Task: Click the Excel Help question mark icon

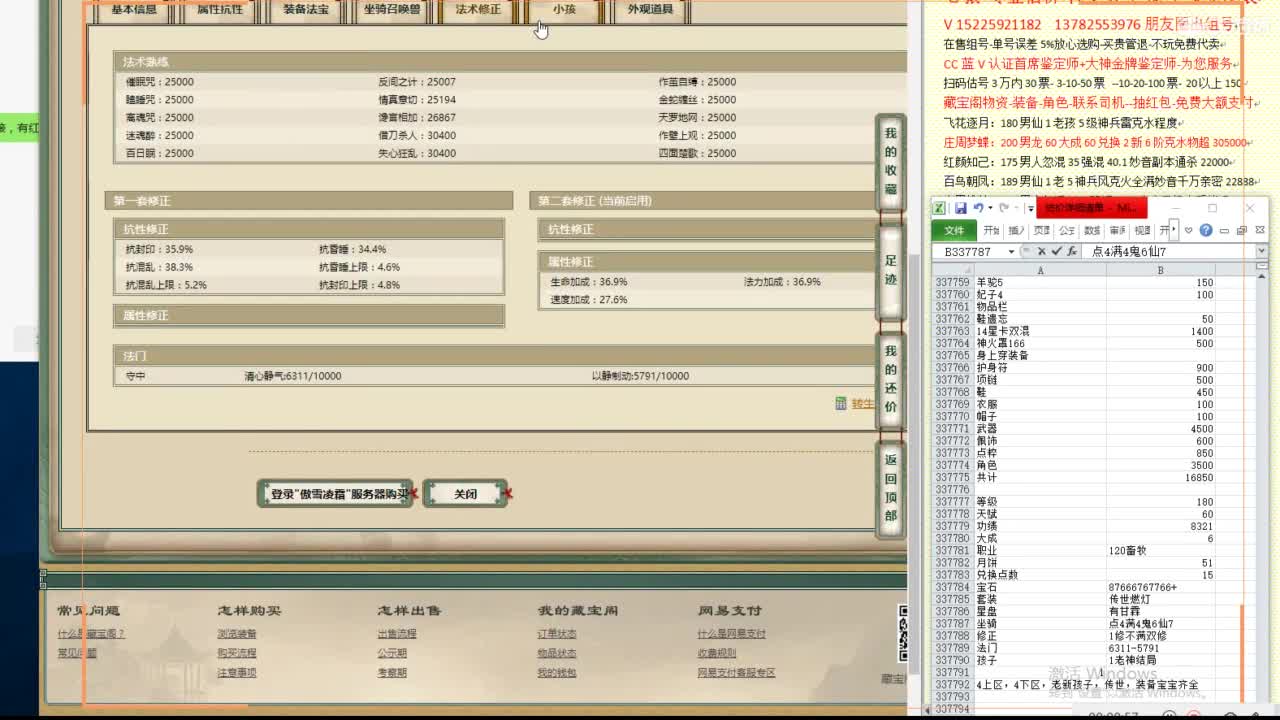Action: pyautogui.click(x=1206, y=230)
